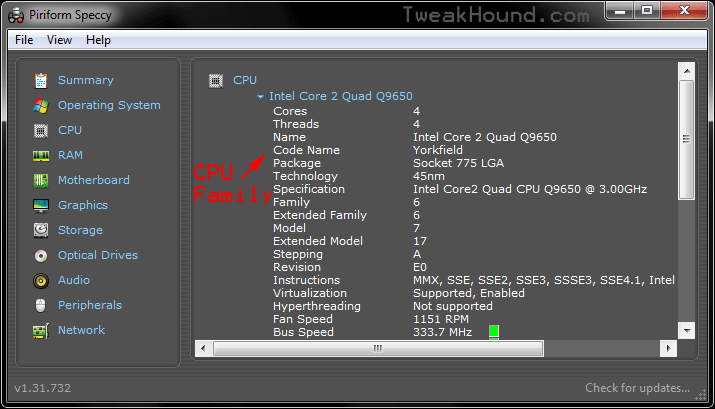715x409 pixels.
Task: Open the File menu
Action: (x=24, y=40)
